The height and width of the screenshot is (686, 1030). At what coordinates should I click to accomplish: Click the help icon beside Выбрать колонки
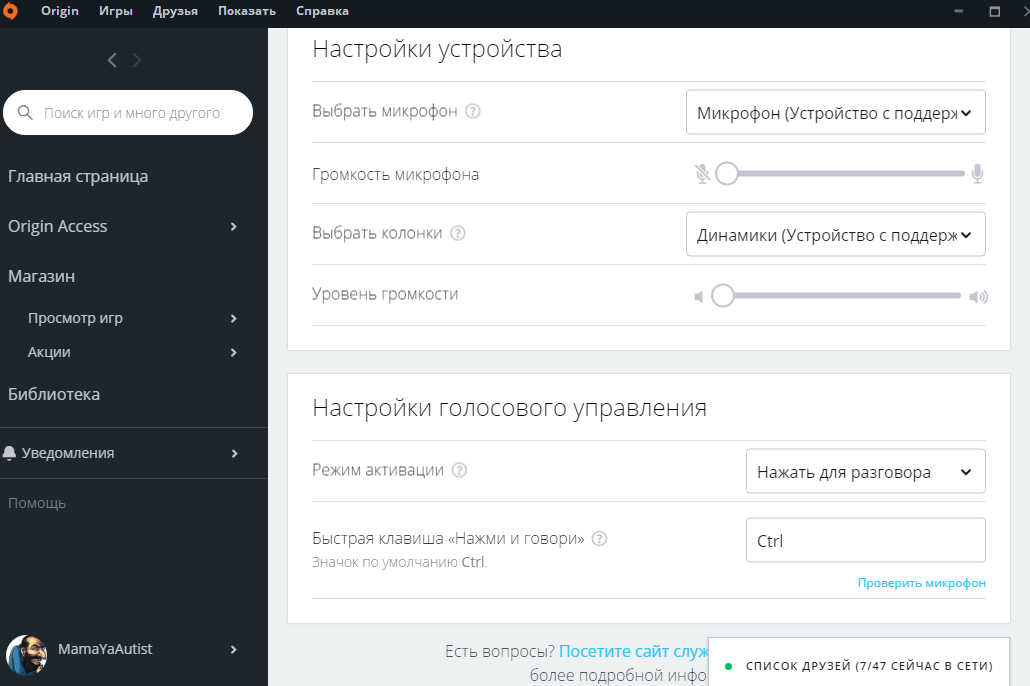[458, 233]
